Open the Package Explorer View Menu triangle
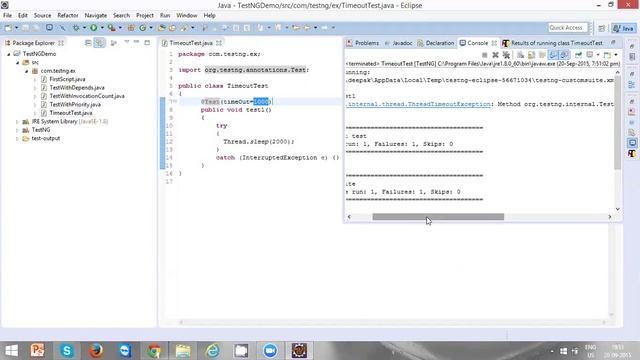Image resolution: width=640 pixels, height=360 pixels. 127,42
